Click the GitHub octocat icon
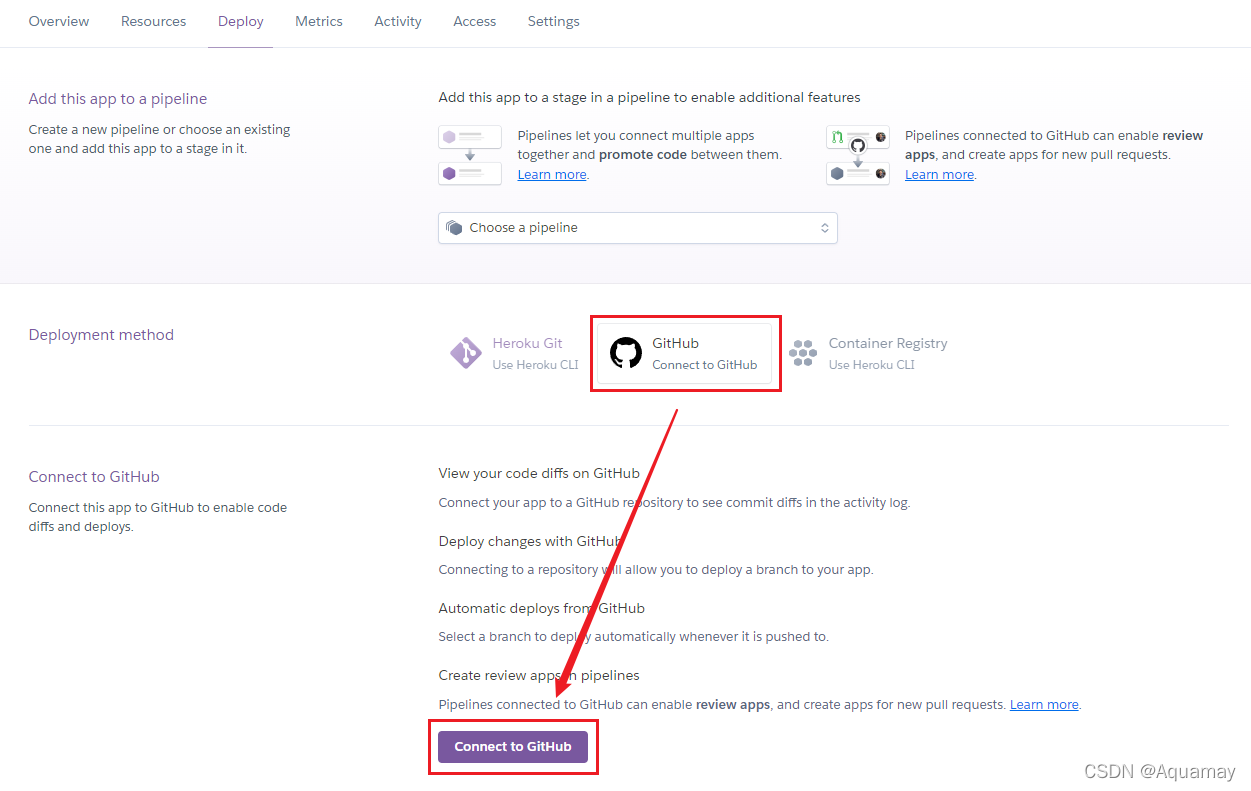The image size is (1251, 791). tap(626, 353)
